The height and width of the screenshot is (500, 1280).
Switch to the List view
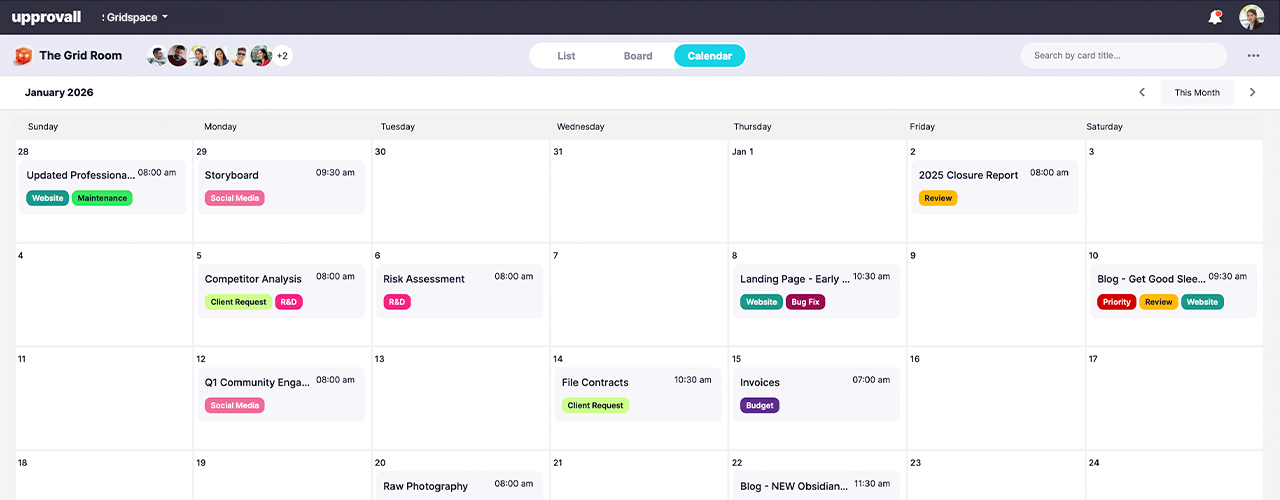[566, 56]
